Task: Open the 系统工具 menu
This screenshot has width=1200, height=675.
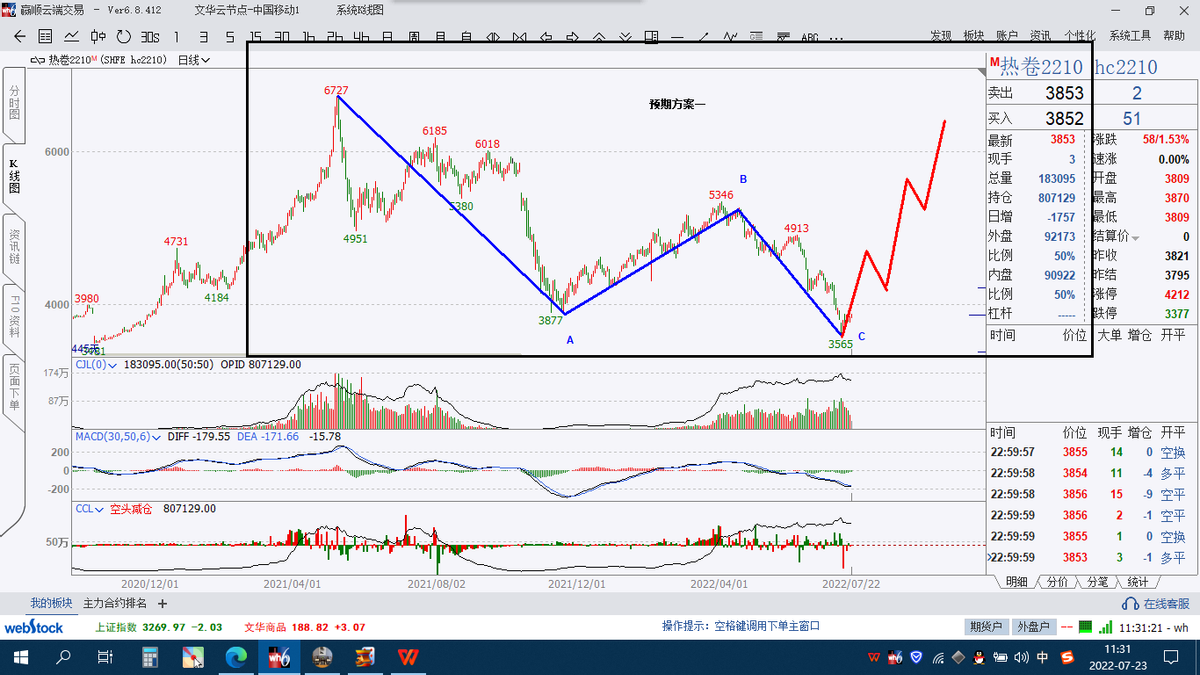Action: [x=1130, y=36]
